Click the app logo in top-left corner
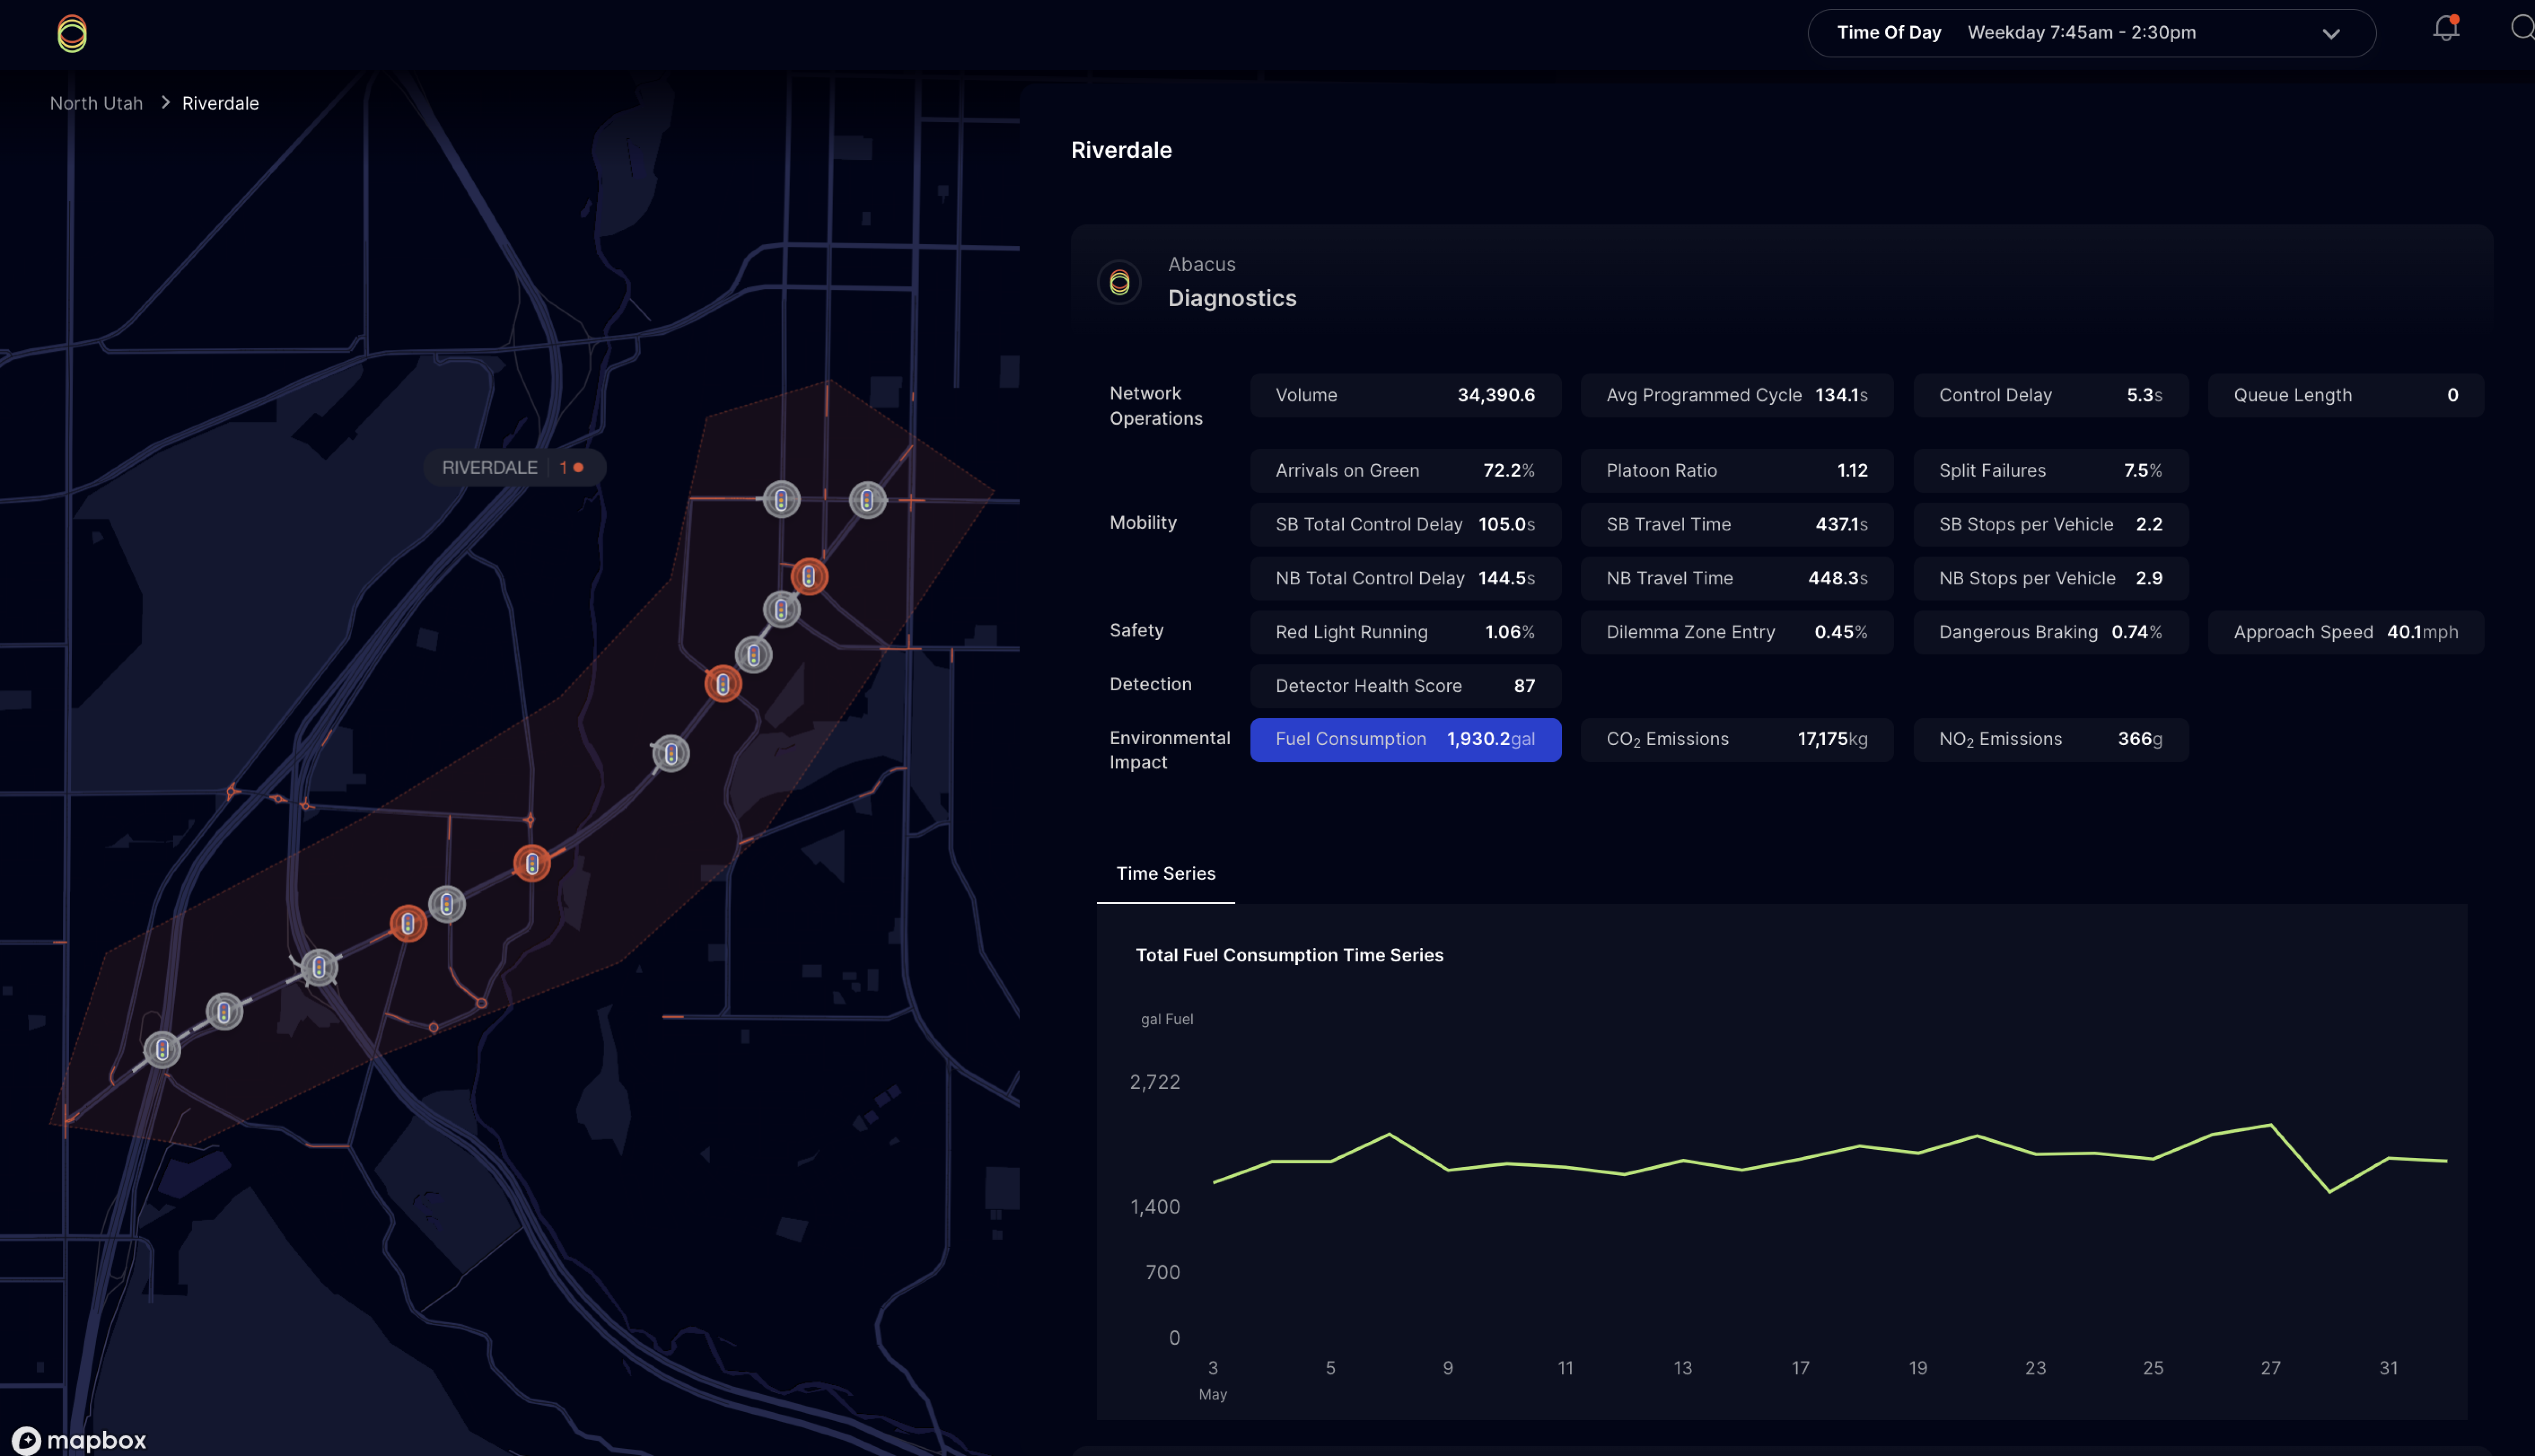Image resolution: width=2535 pixels, height=1456 pixels. pos(72,34)
